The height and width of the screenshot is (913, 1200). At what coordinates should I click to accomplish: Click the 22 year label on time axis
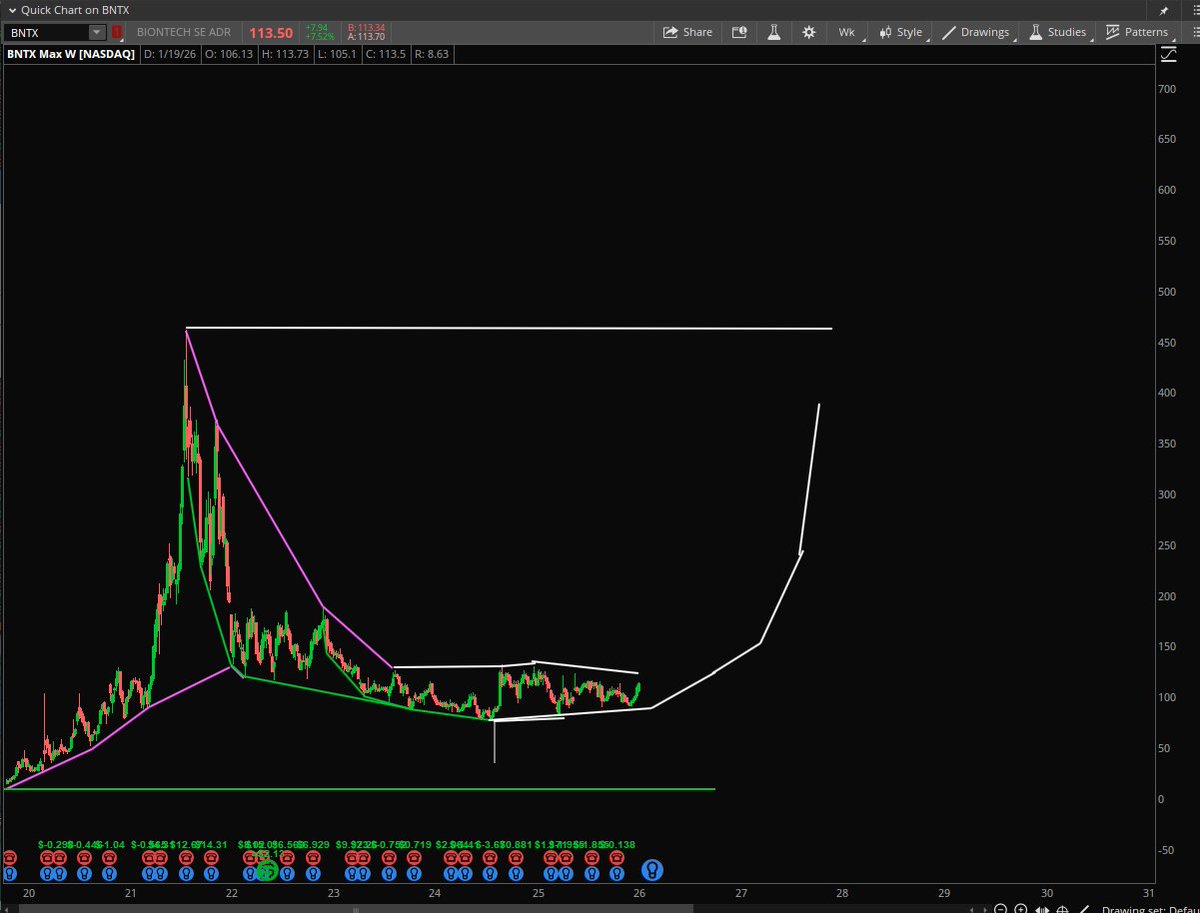point(232,893)
